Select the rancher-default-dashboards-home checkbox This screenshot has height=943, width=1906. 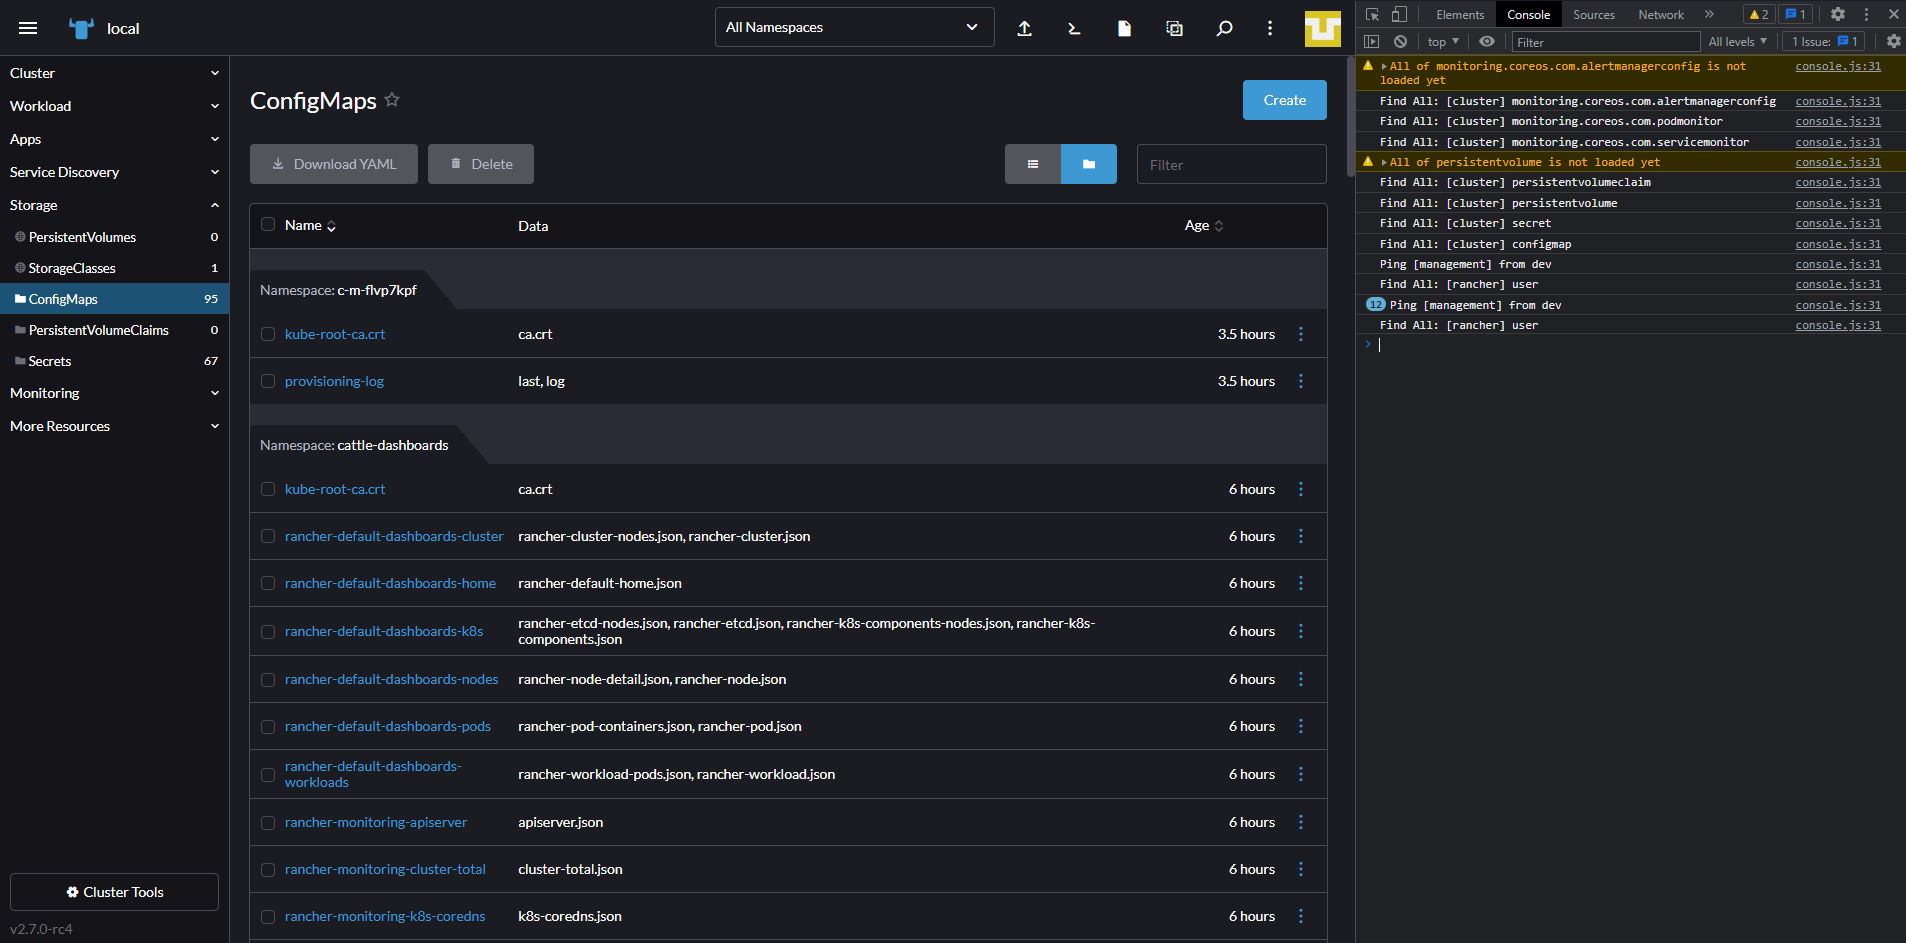click(268, 583)
